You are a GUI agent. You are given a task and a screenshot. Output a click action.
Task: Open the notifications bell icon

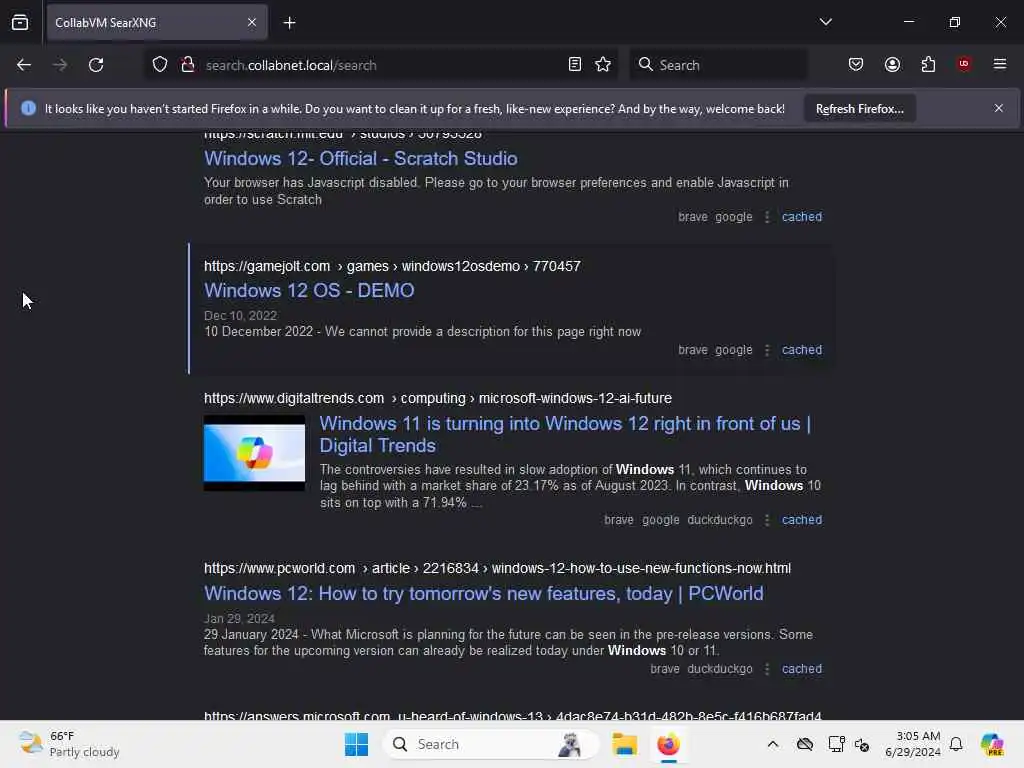[x=956, y=744]
